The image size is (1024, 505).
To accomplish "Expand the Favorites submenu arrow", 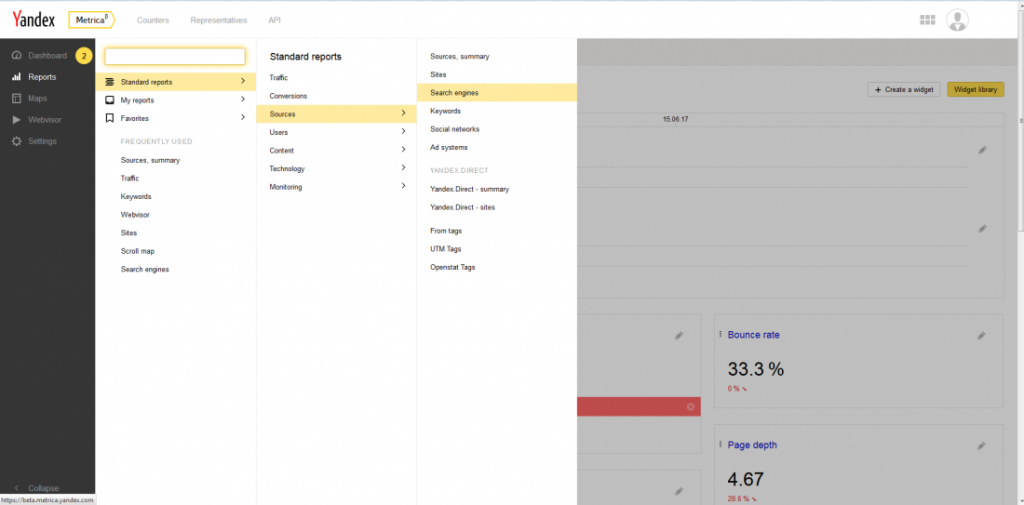I will click(x=243, y=118).
